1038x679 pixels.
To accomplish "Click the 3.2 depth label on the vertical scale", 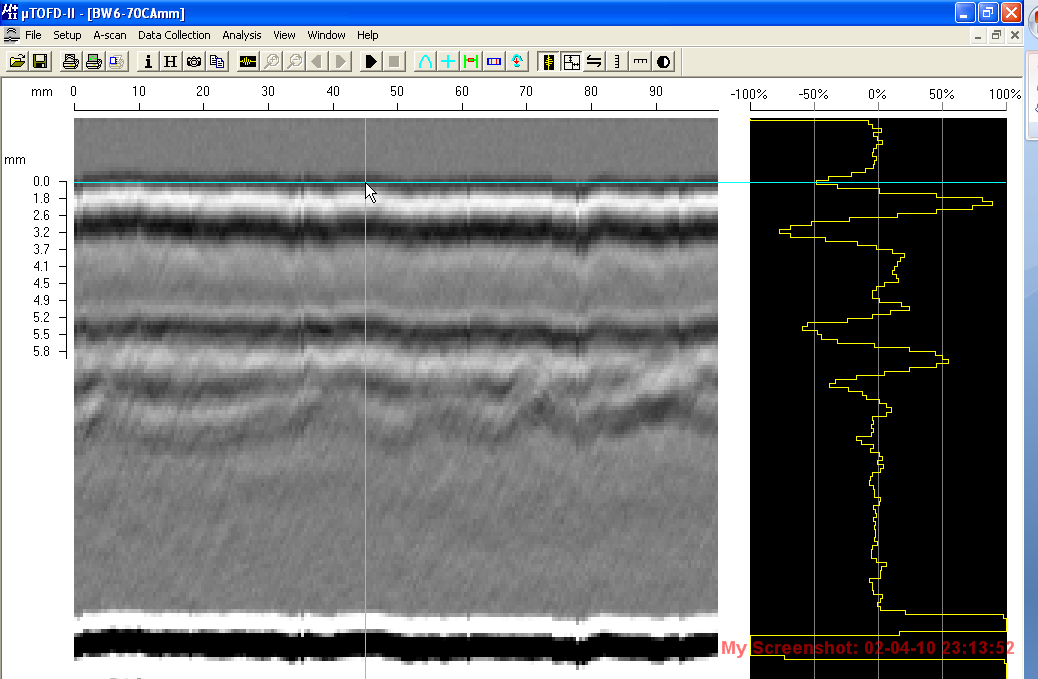I will pos(41,232).
